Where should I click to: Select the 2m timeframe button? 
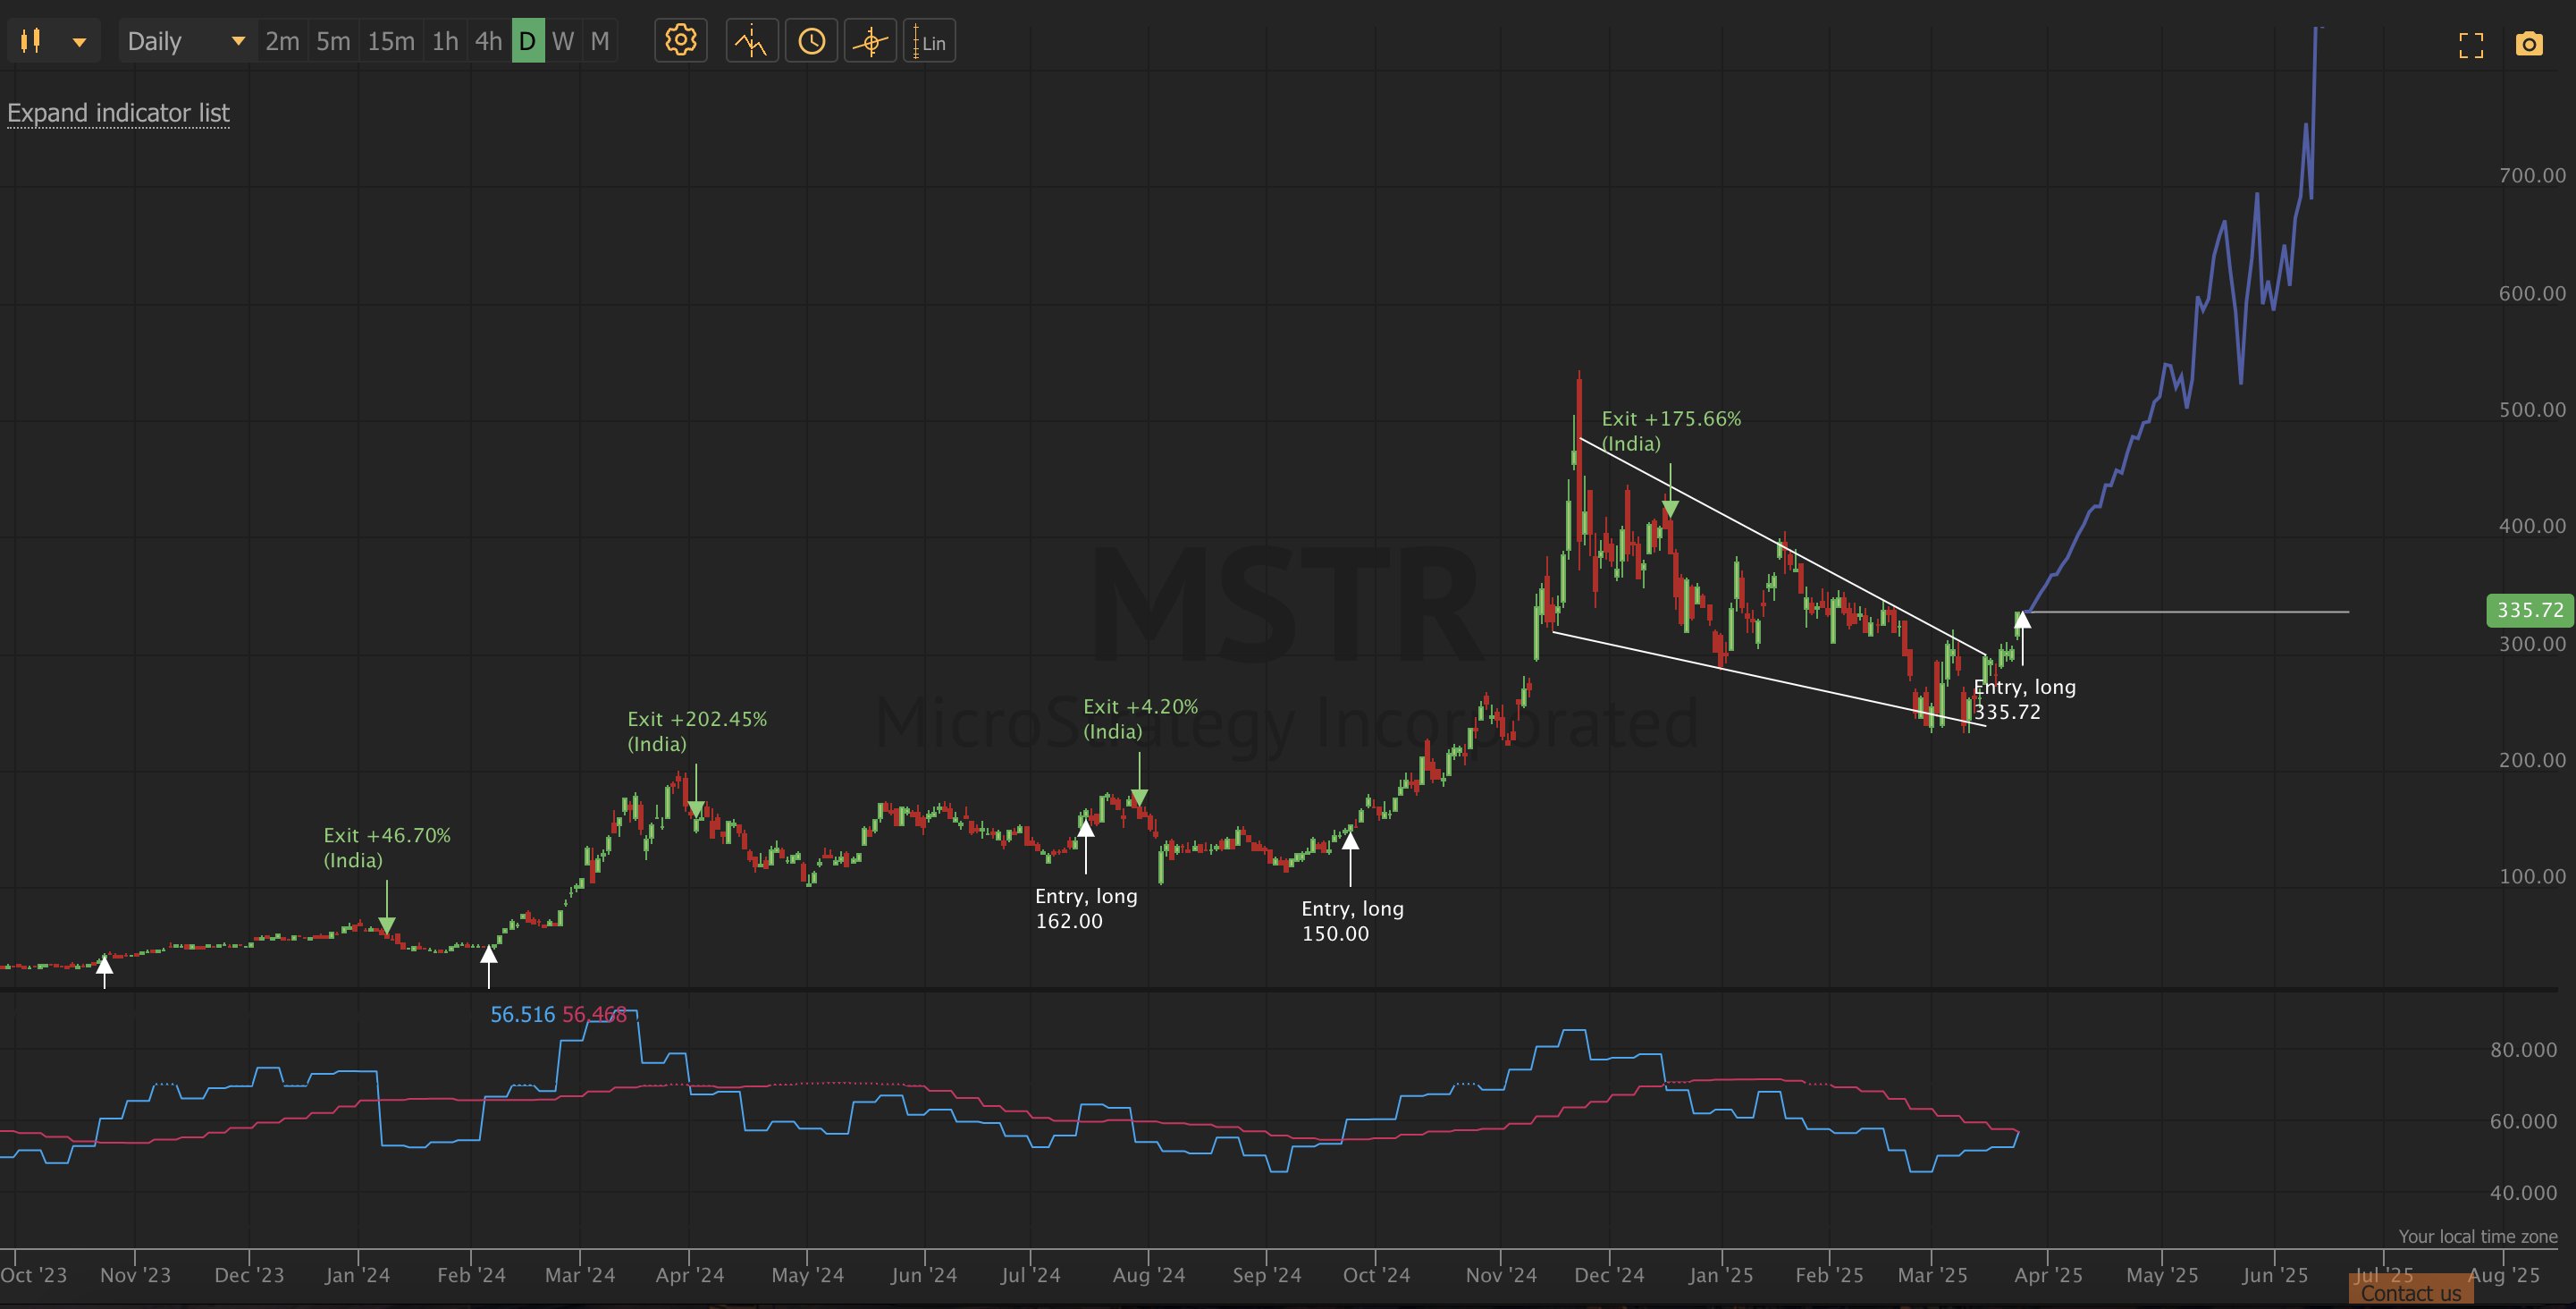coord(282,41)
